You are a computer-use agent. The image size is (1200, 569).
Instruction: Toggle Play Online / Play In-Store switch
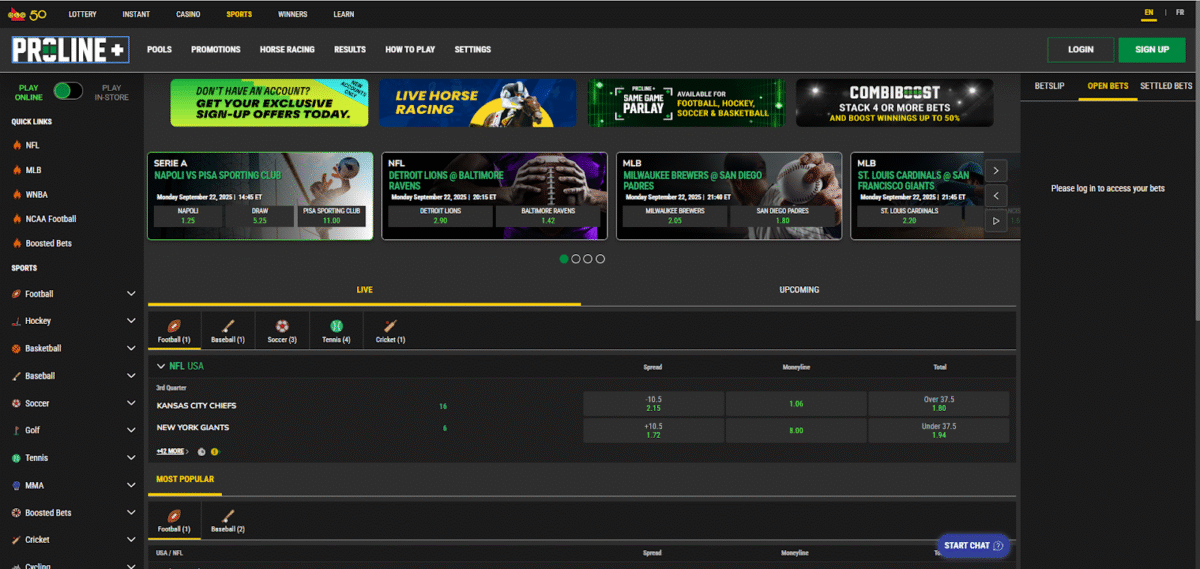(x=68, y=91)
